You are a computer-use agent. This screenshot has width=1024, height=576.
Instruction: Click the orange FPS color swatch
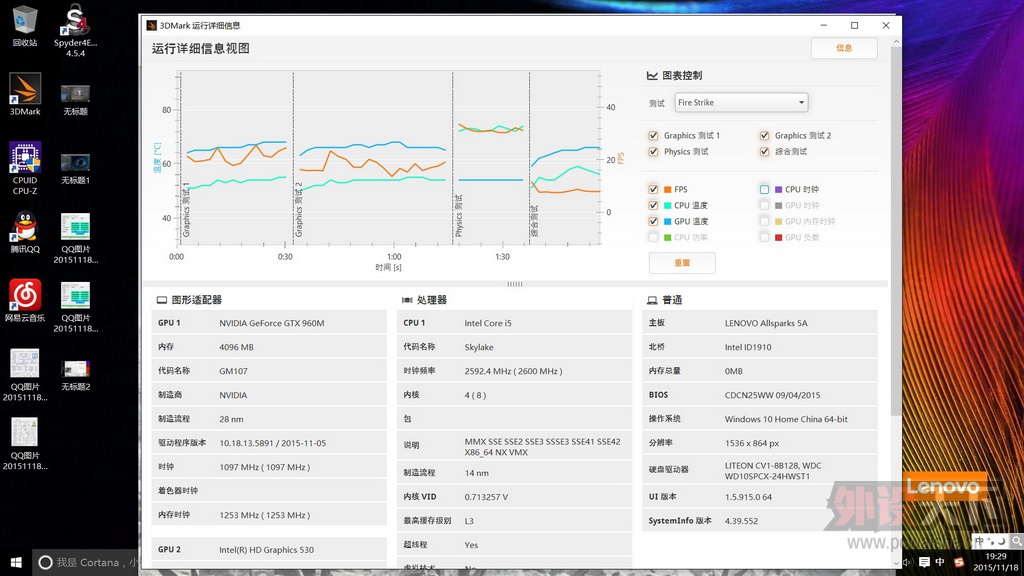point(667,189)
